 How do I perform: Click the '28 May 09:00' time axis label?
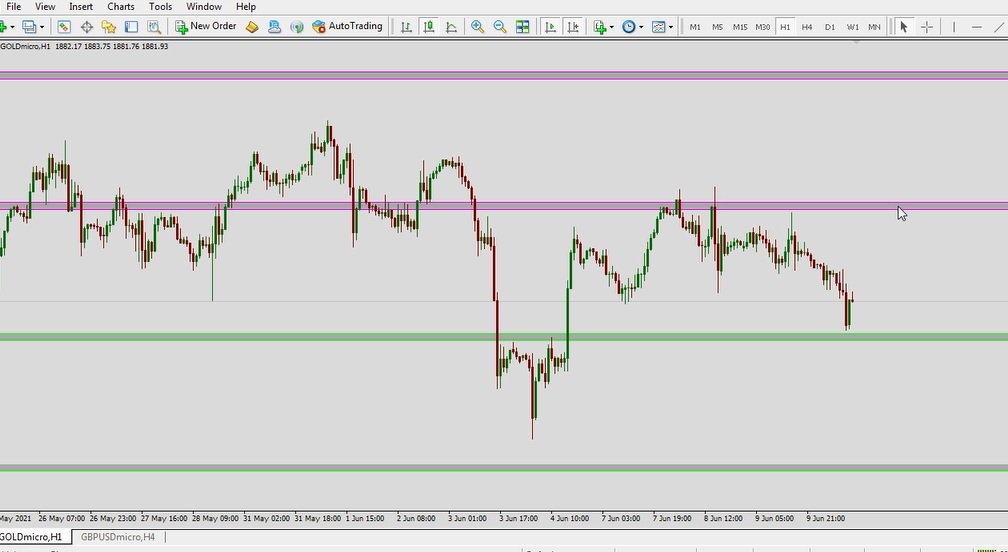click(x=216, y=518)
